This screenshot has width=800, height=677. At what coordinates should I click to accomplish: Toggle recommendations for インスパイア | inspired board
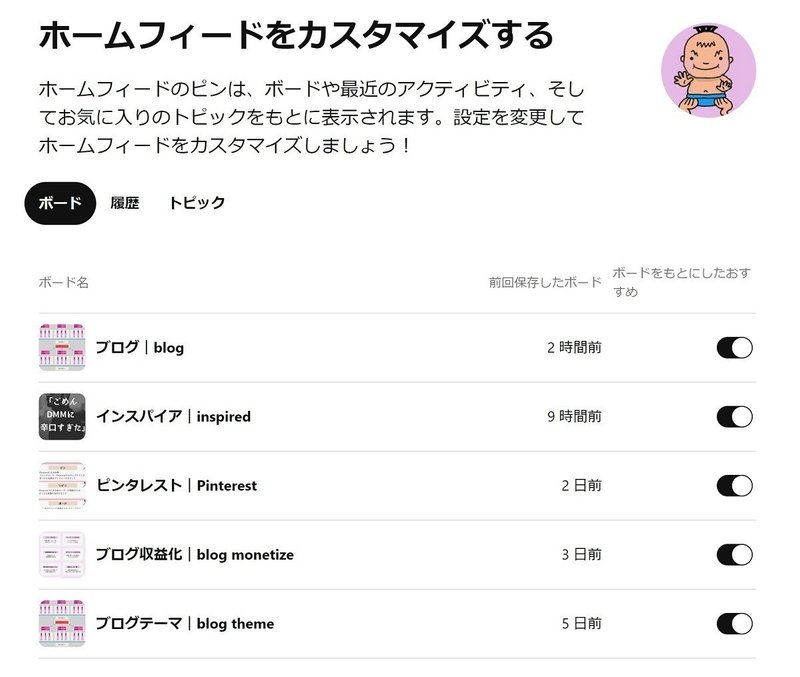point(734,417)
